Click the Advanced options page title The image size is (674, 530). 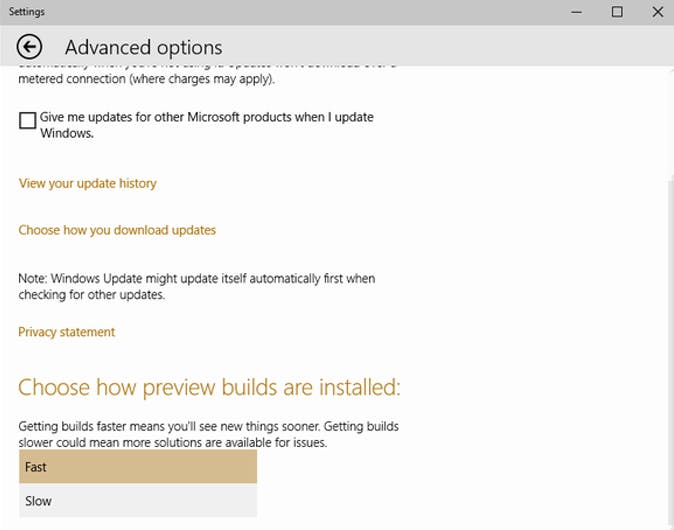143,47
